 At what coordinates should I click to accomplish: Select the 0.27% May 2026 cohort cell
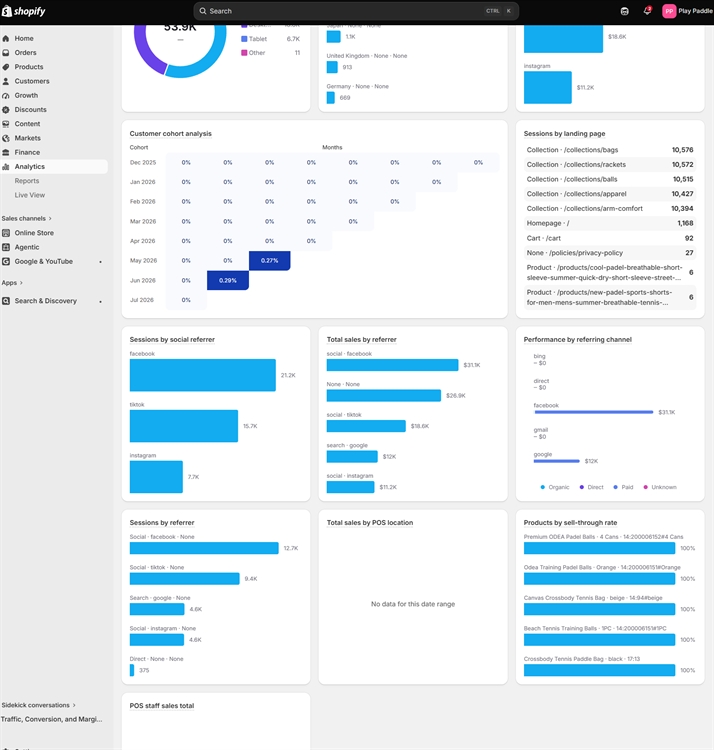click(269, 261)
